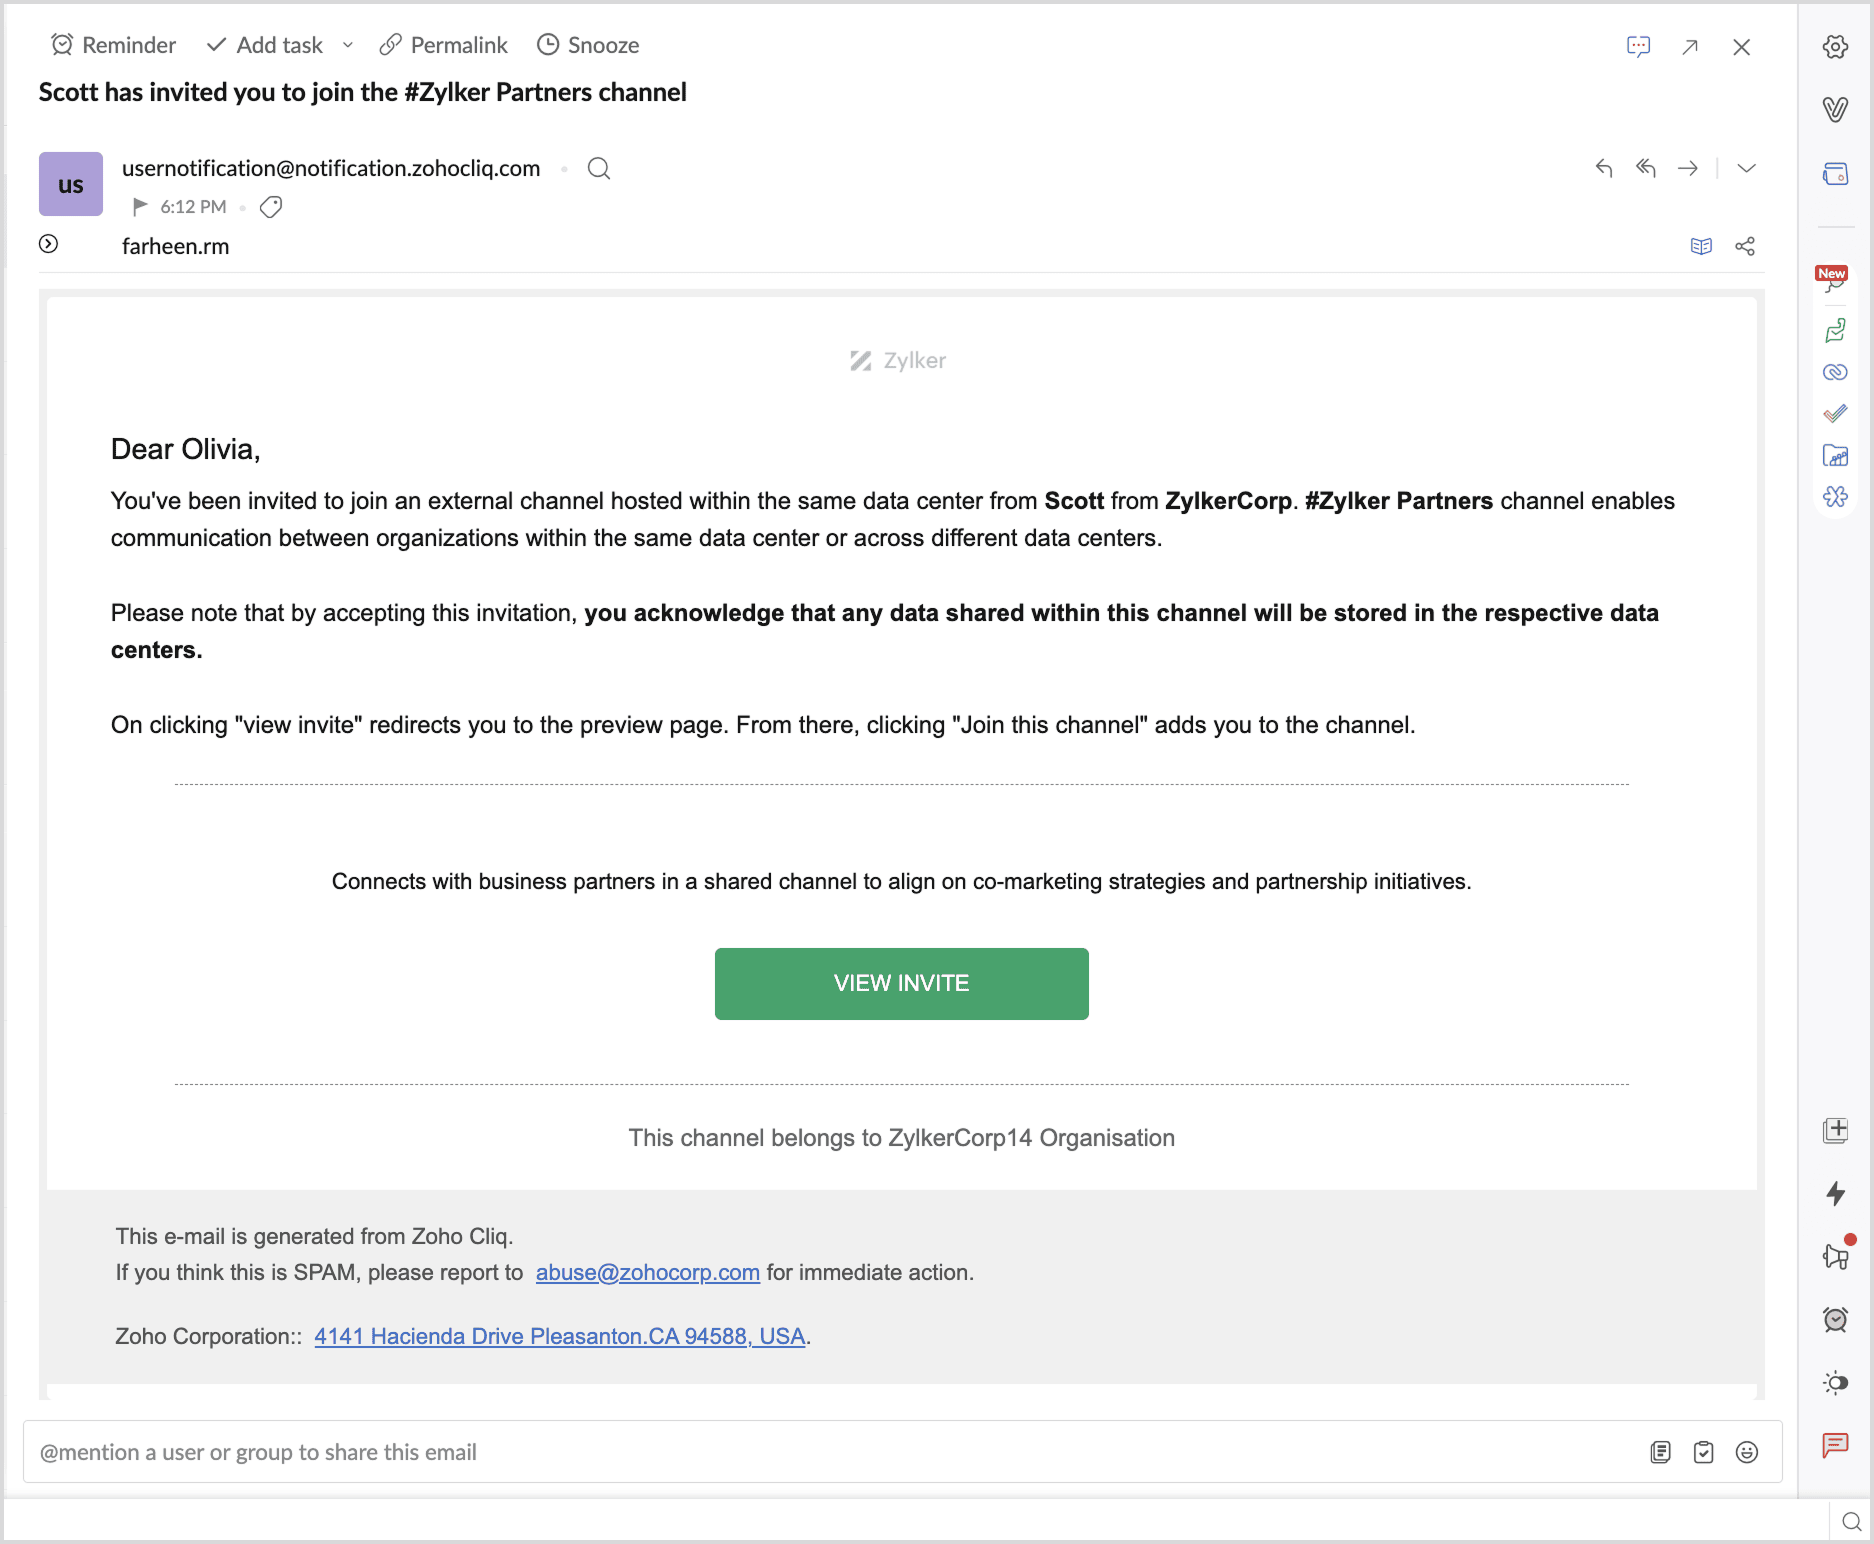Search emails from this sender
Screen dimensions: 1874x1544
(x=599, y=168)
